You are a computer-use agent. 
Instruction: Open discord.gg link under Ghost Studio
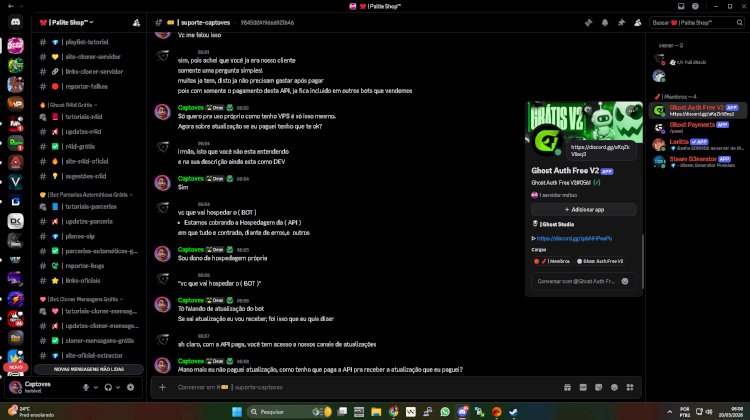(x=574, y=238)
